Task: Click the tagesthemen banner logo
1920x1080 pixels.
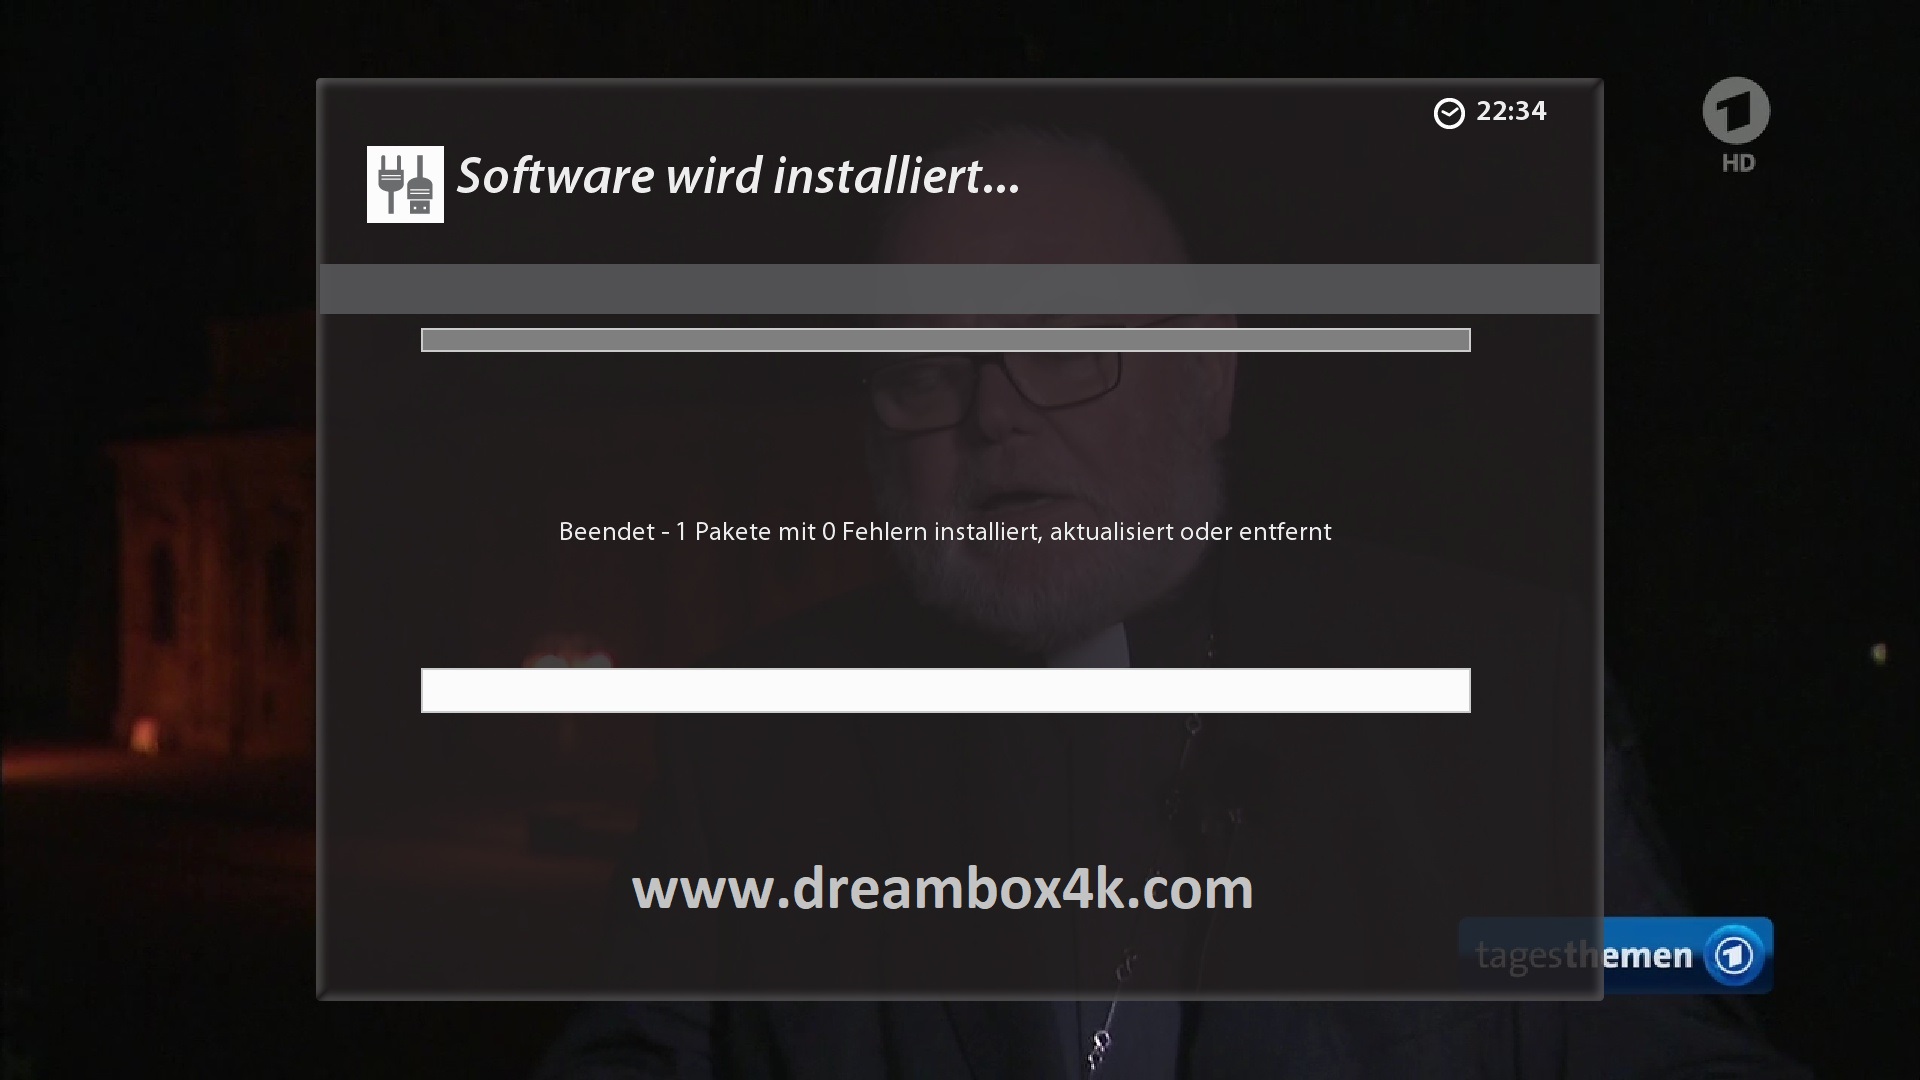Action: pyautogui.click(x=1616, y=955)
